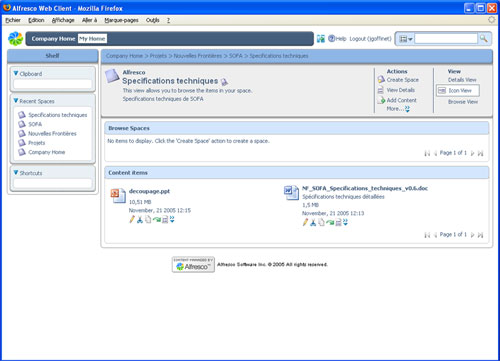Viewport: 500px width, 361px height.
Task: Click the magnifying glass search icon
Action: (484, 39)
